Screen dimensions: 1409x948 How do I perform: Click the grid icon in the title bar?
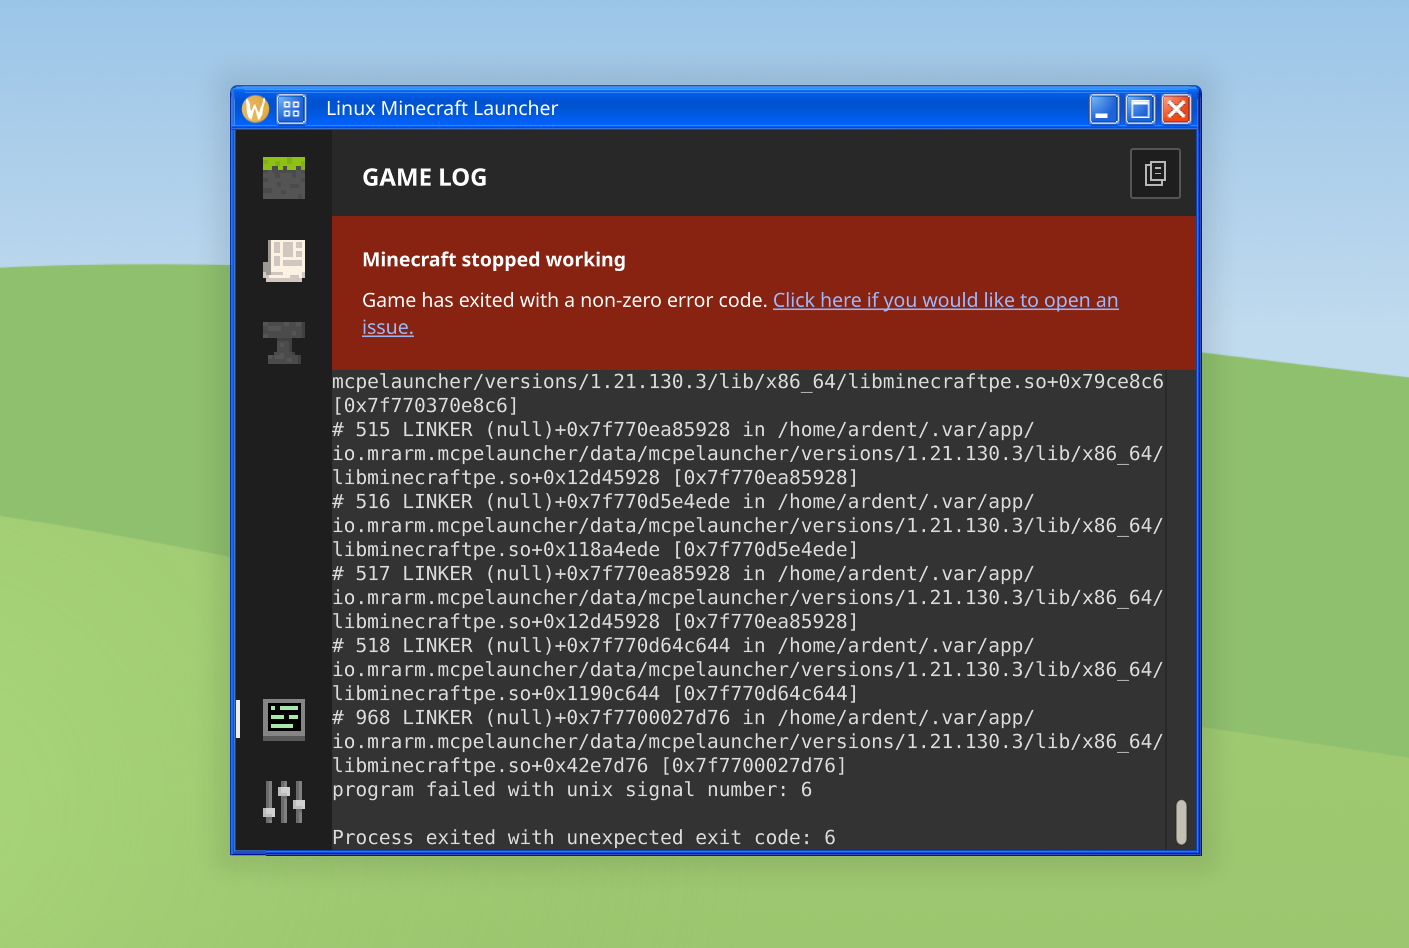[x=291, y=108]
